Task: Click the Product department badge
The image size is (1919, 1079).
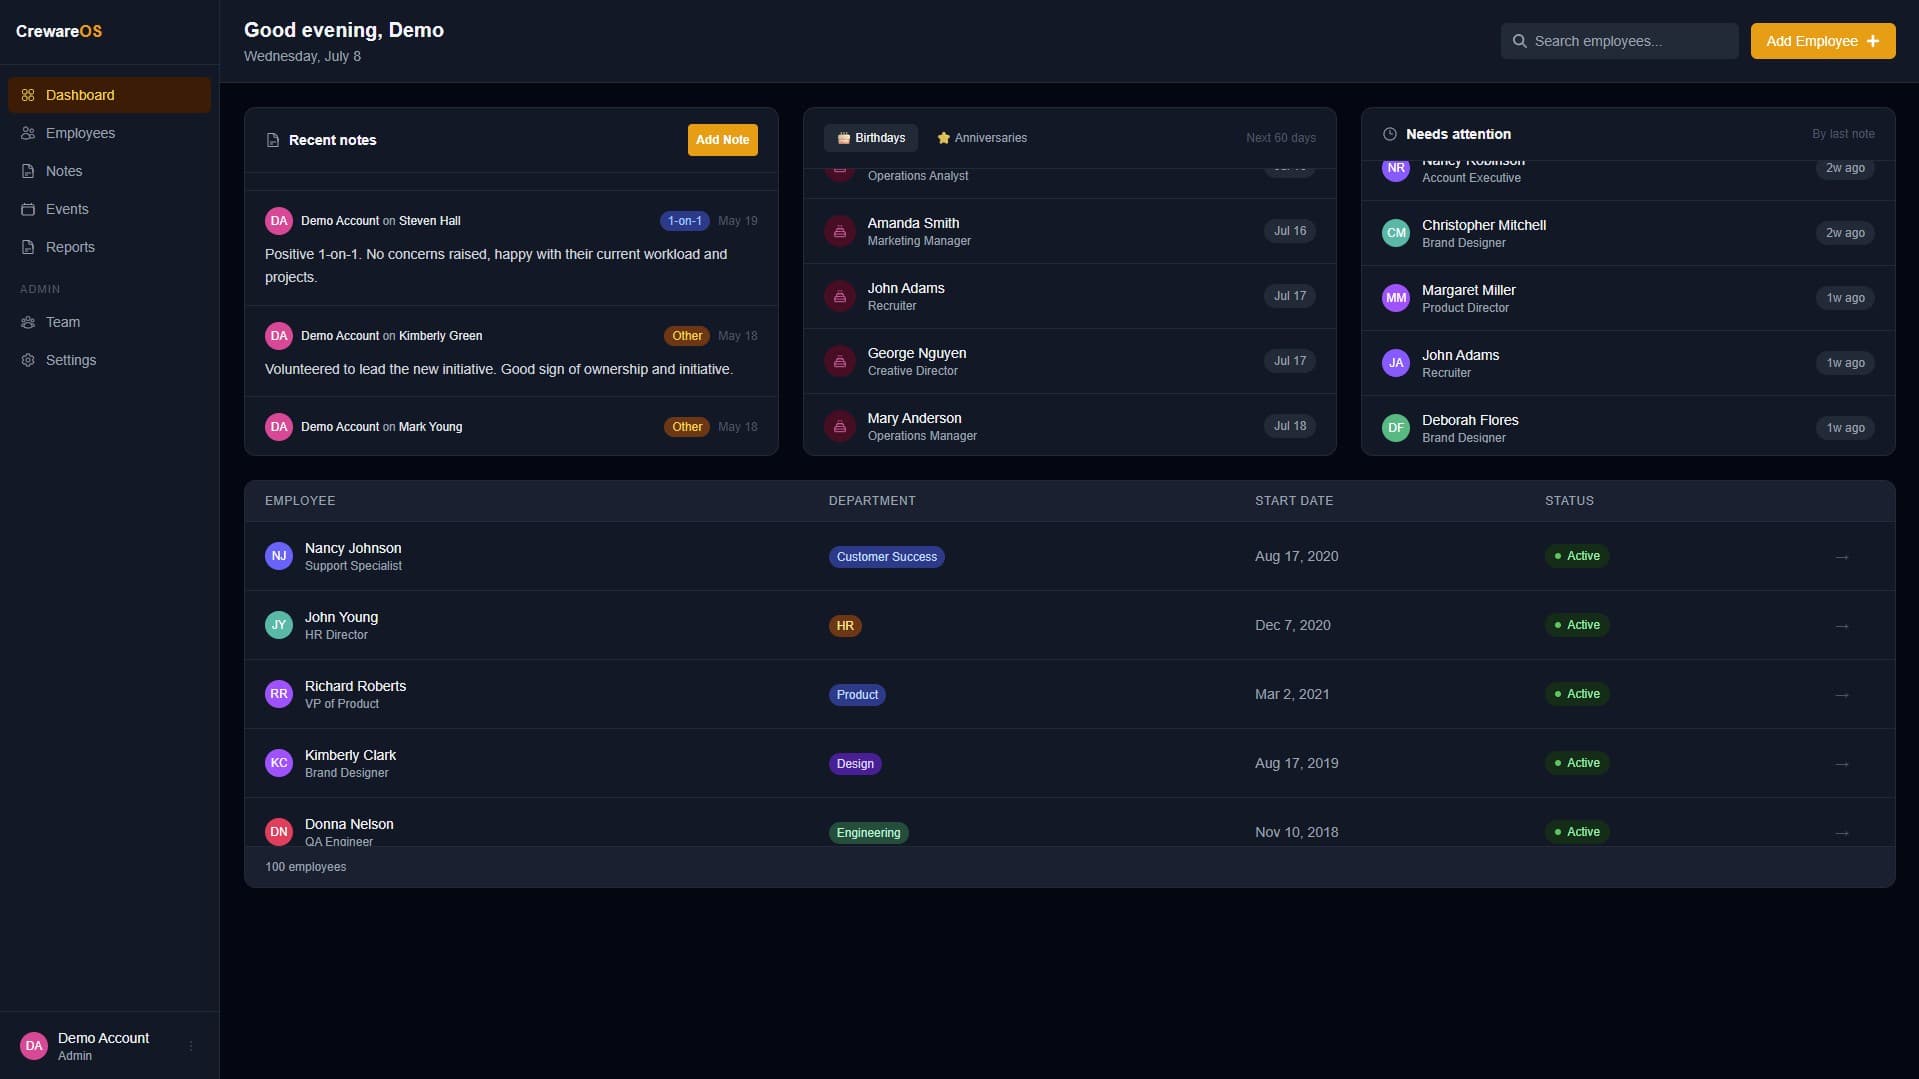Action: [x=857, y=695]
